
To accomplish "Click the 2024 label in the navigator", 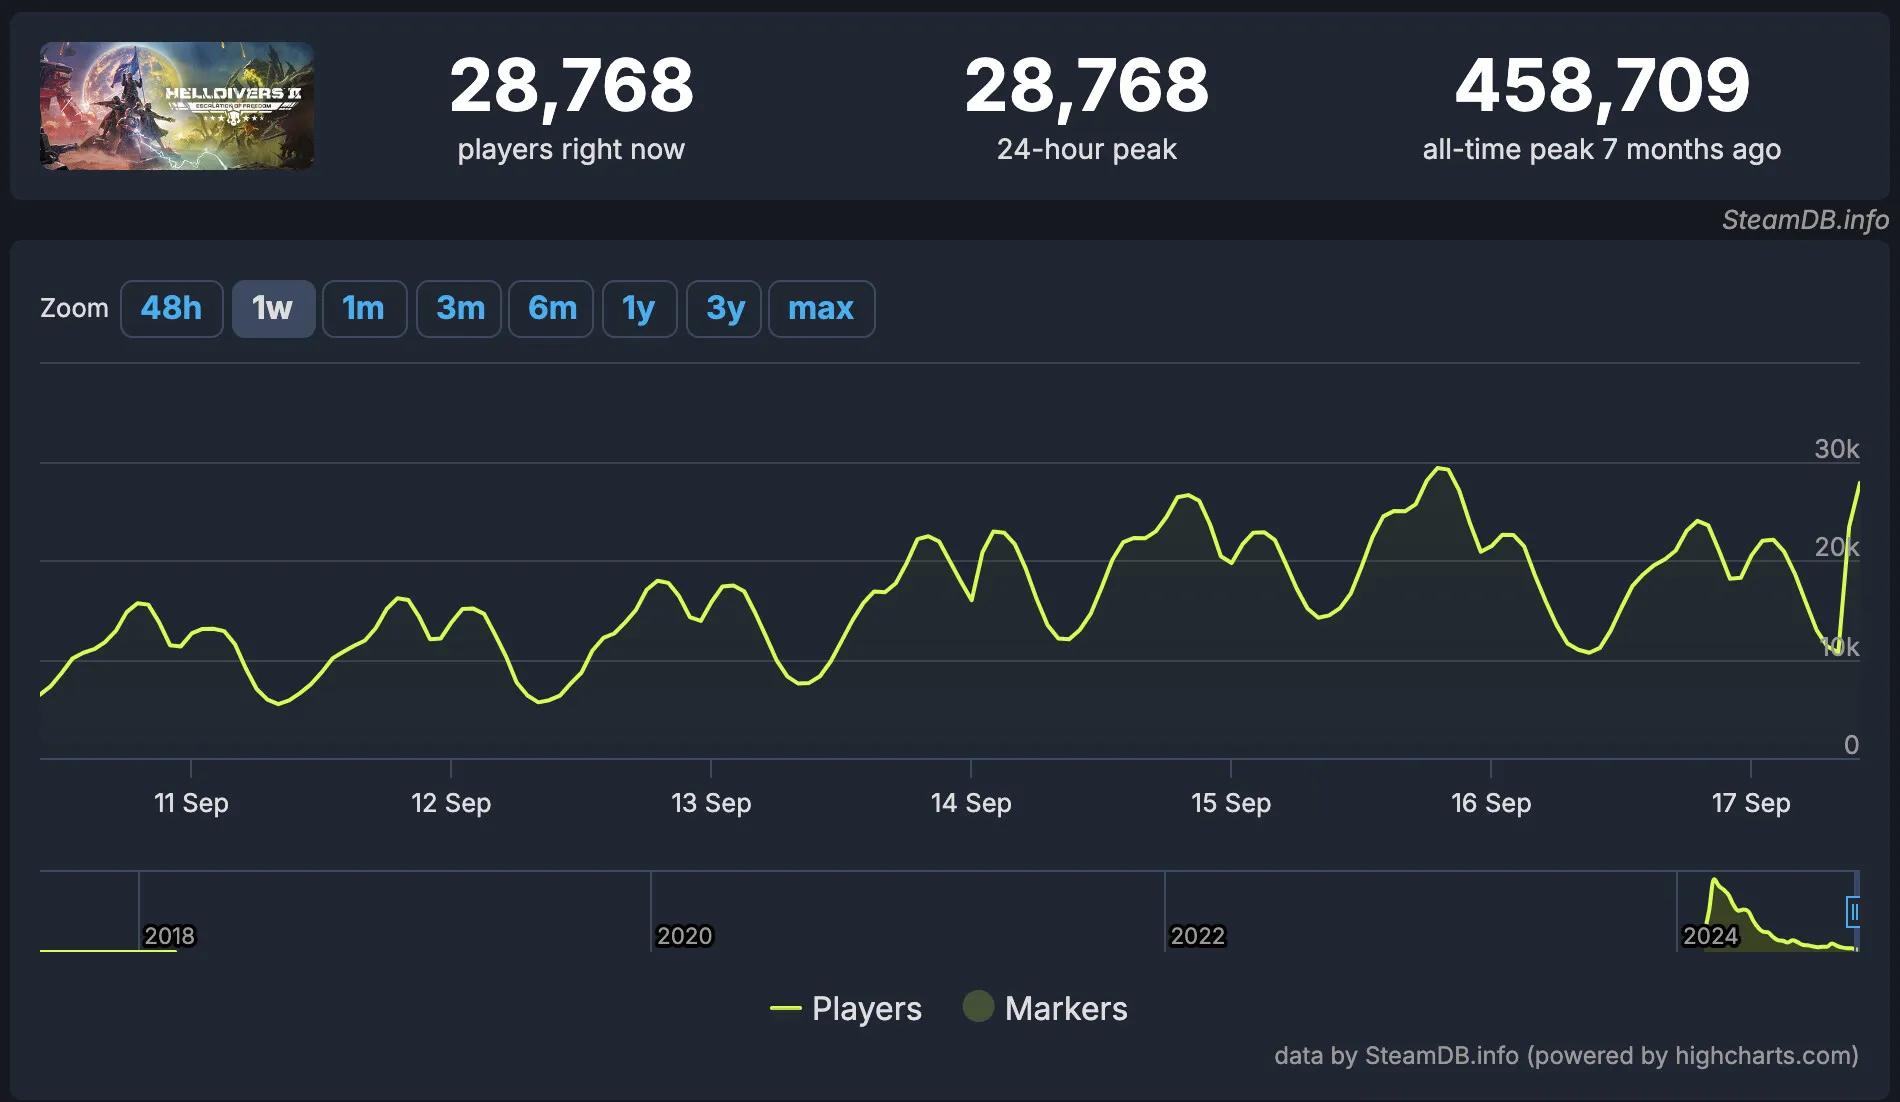I will click(x=1710, y=936).
